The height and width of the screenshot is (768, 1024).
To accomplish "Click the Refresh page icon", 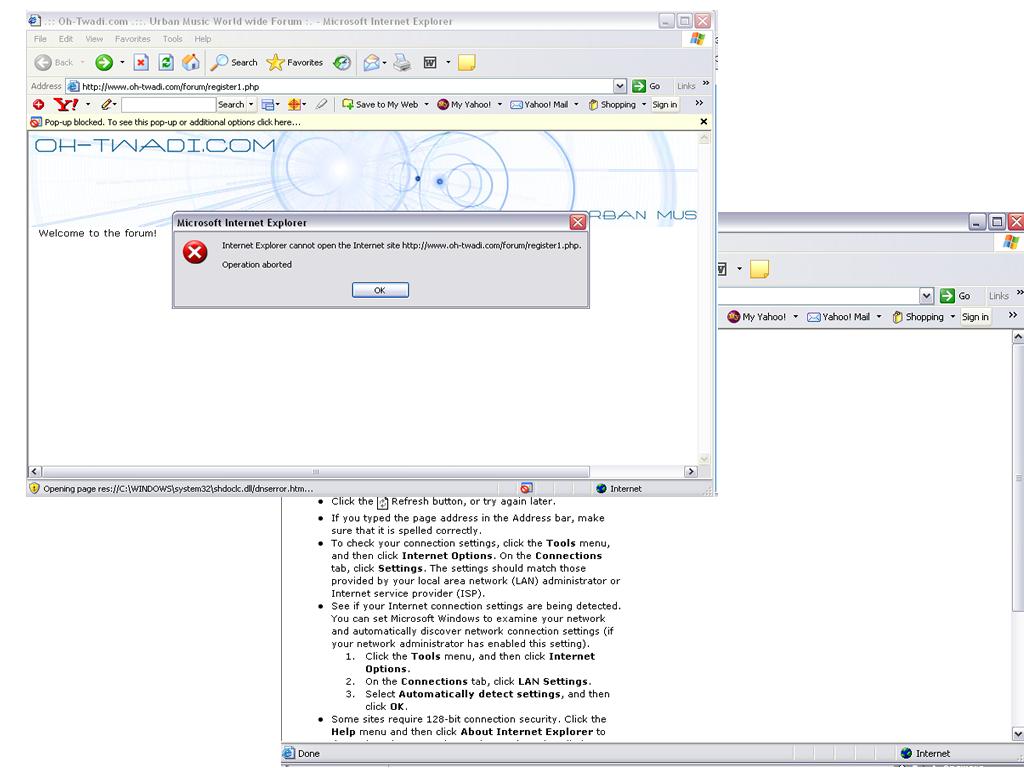I will 166,63.
